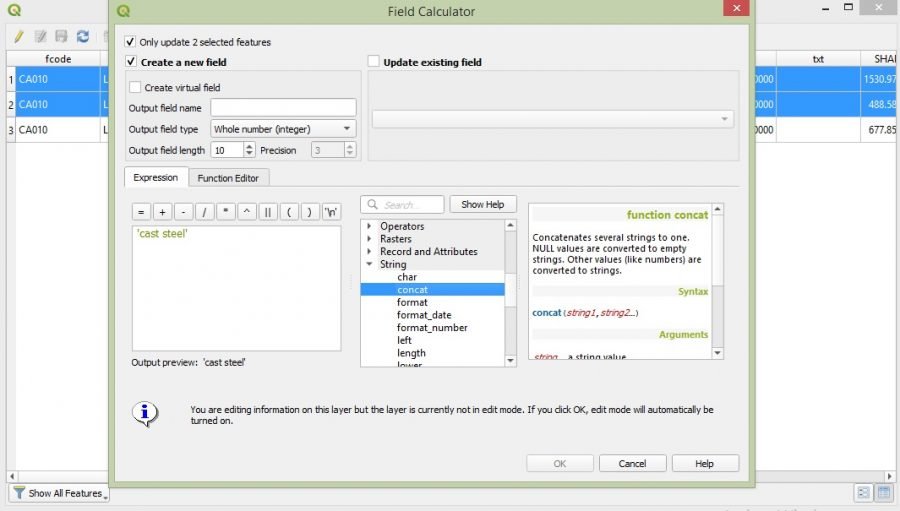Switch to table view icon
The image size is (900, 511).
(x=884, y=493)
